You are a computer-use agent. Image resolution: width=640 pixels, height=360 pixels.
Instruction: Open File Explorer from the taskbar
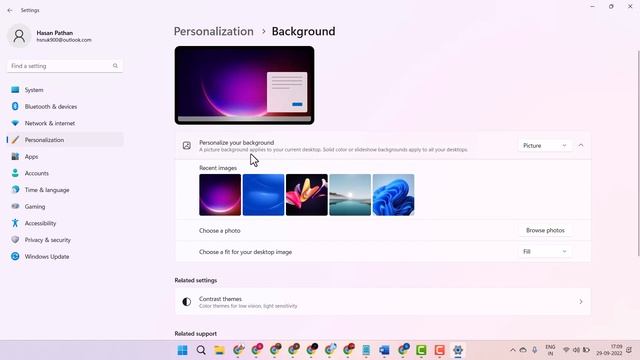(x=219, y=350)
